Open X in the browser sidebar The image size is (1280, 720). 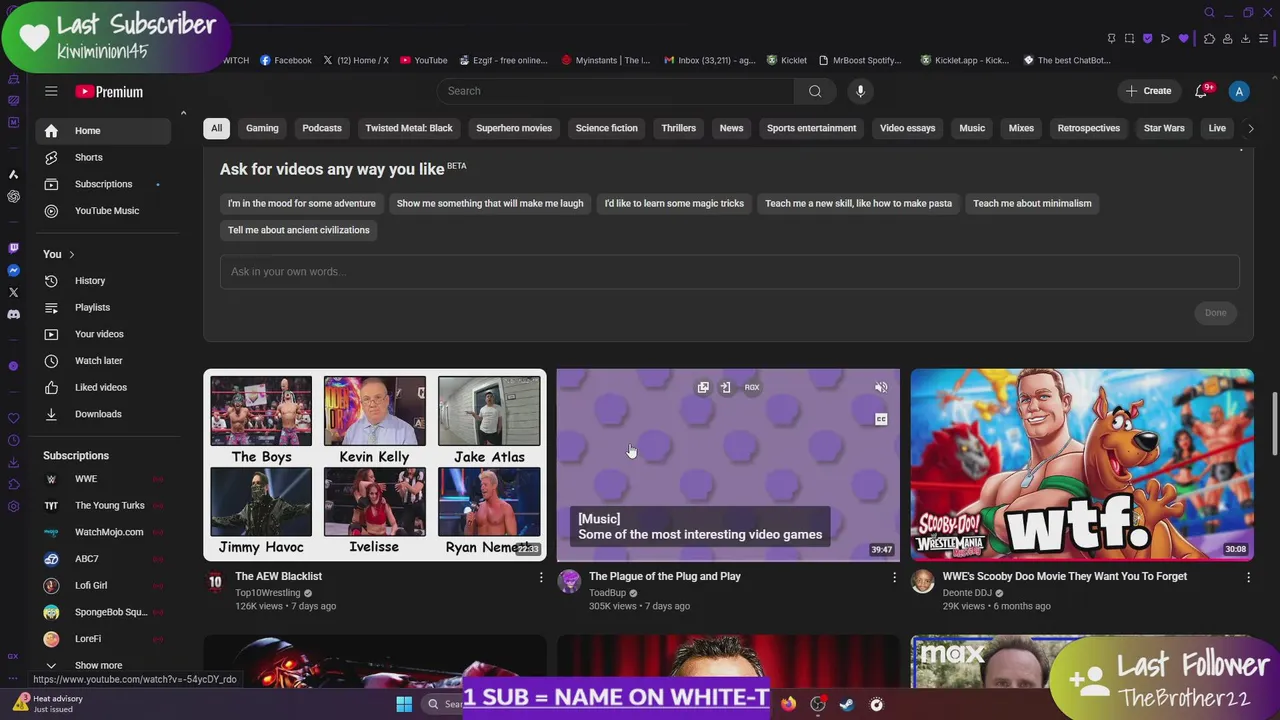coord(13,292)
